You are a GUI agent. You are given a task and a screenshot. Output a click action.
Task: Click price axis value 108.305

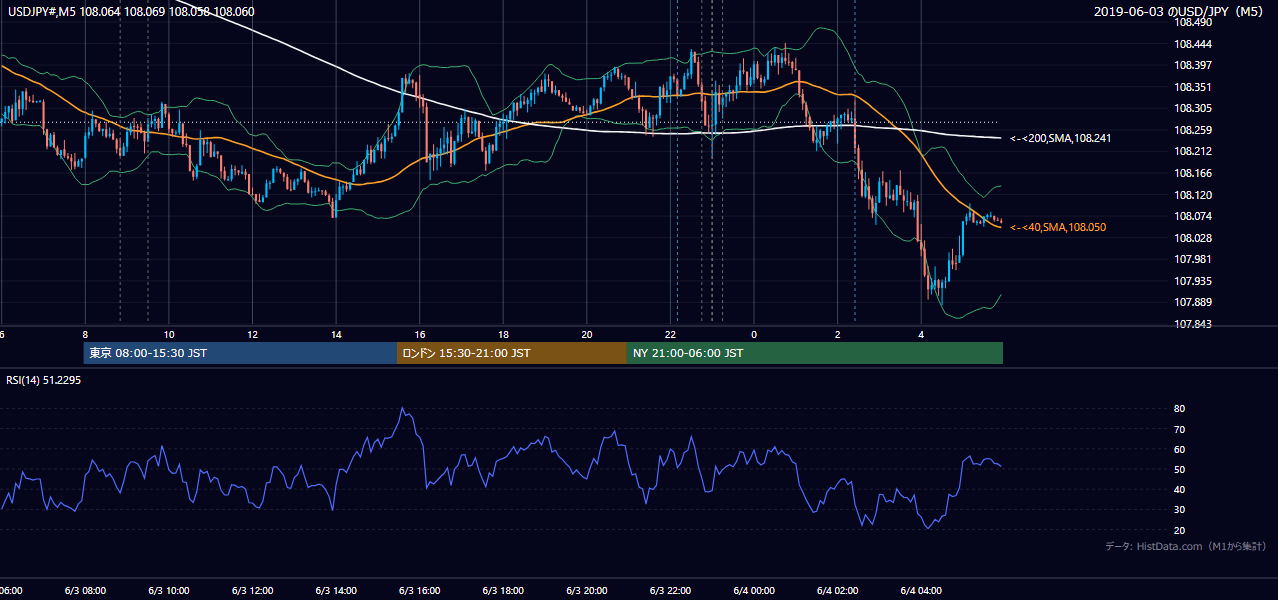pos(1193,108)
